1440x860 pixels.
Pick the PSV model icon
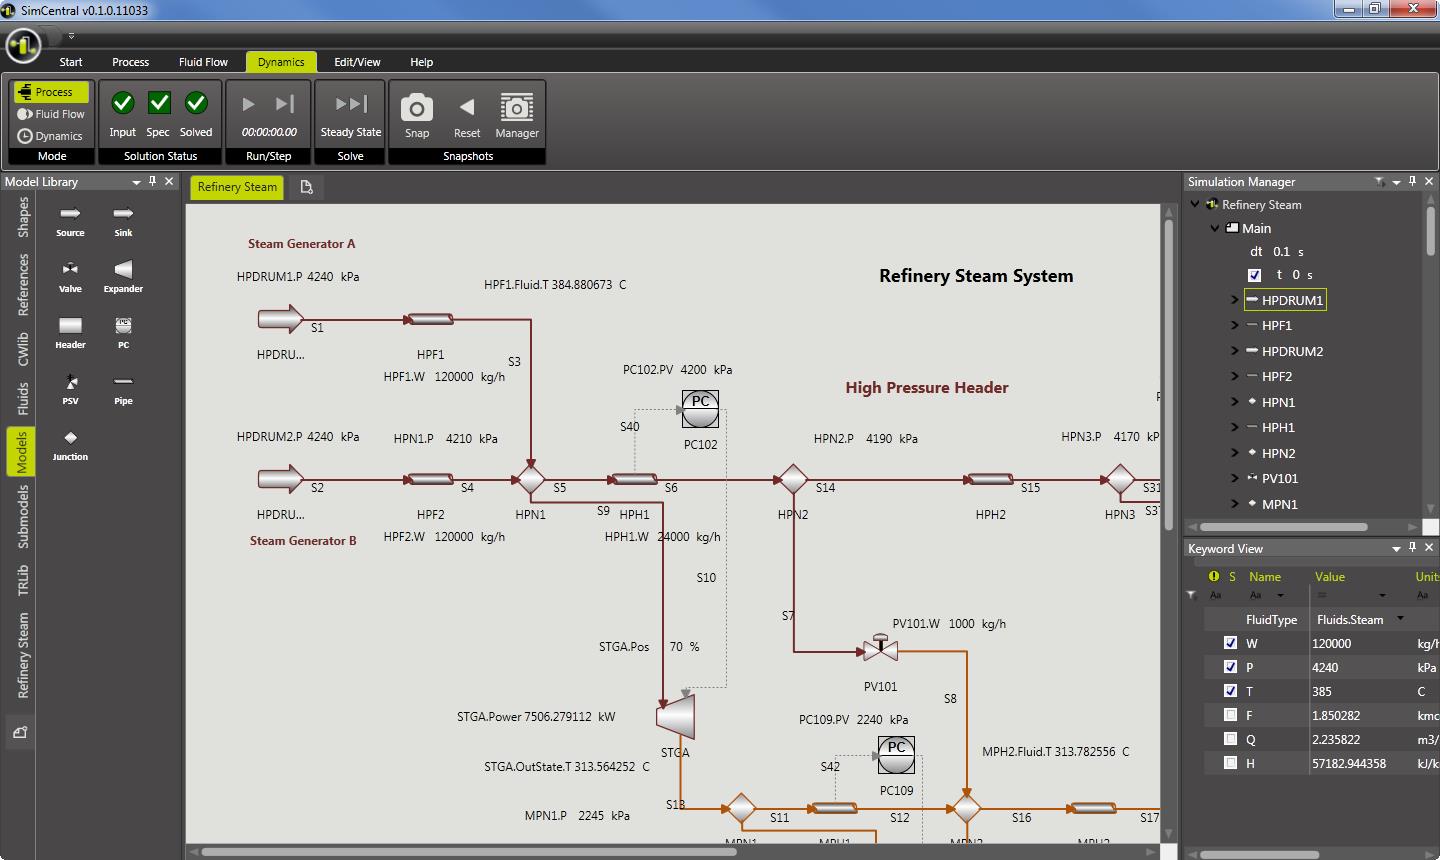coord(70,382)
